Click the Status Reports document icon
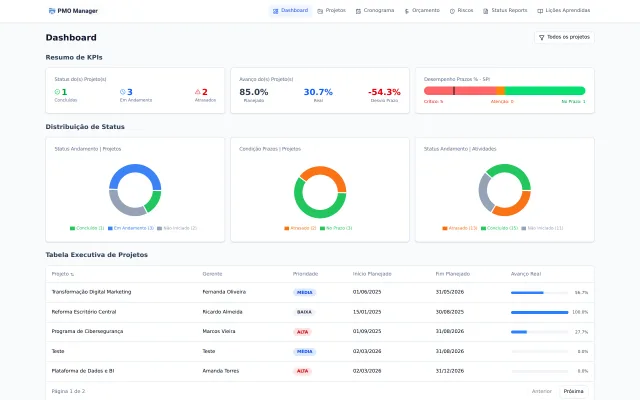The image size is (640, 400). click(485, 11)
